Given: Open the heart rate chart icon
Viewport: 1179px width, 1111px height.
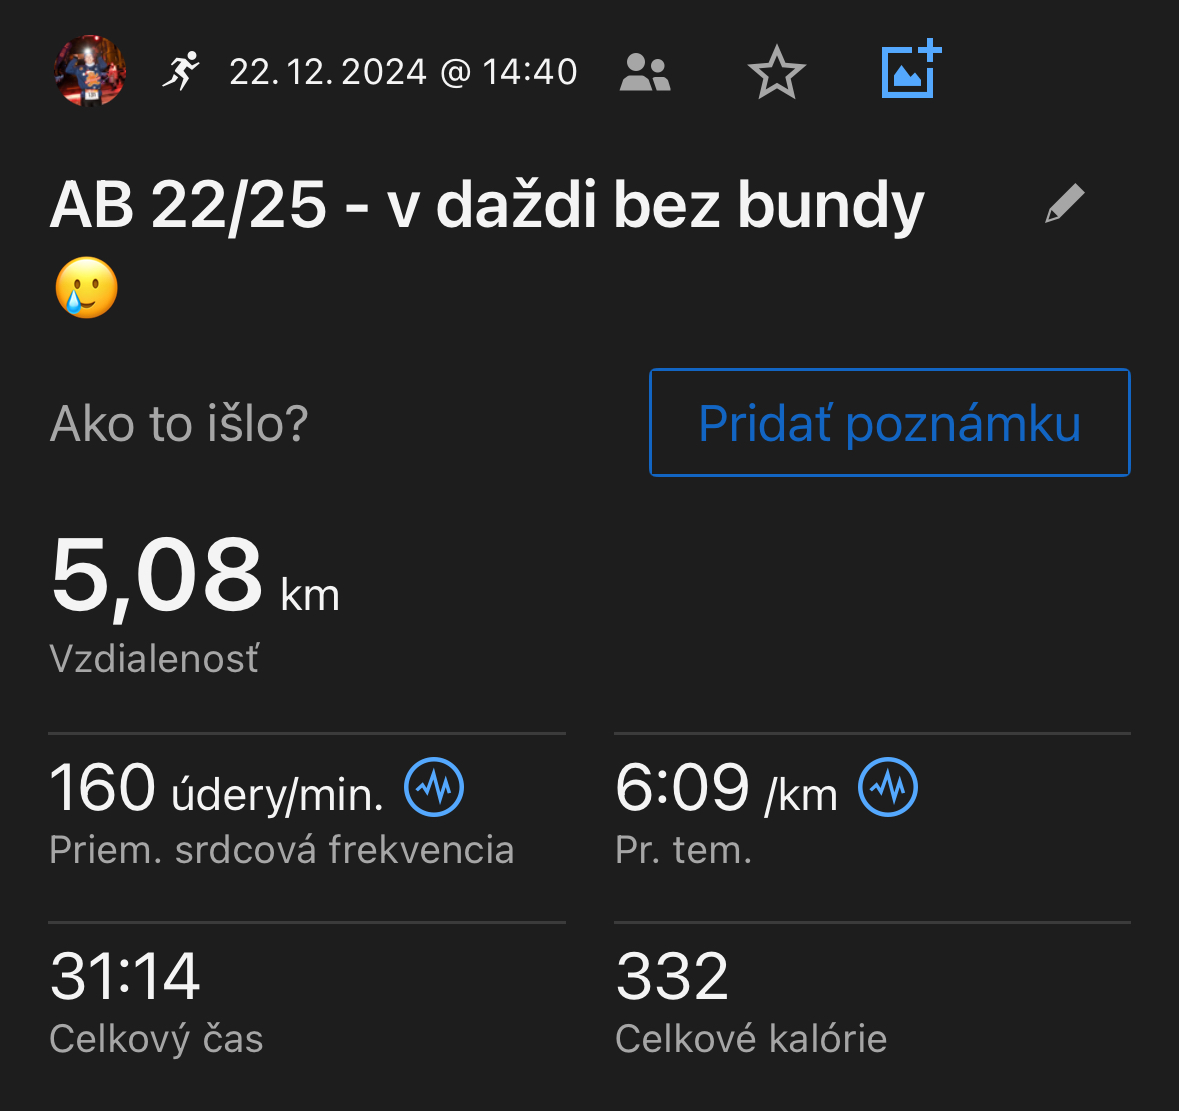Looking at the screenshot, I should [434, 787].
